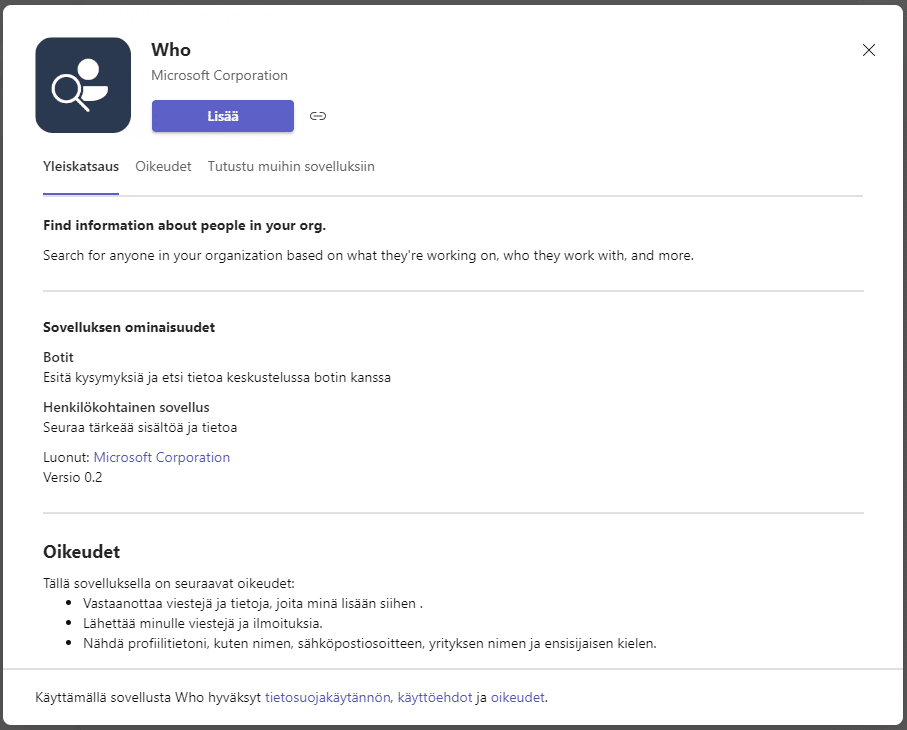Select the Sovelluksen ominaisuudet heading

pyautogui.click(x=129, y=327)
